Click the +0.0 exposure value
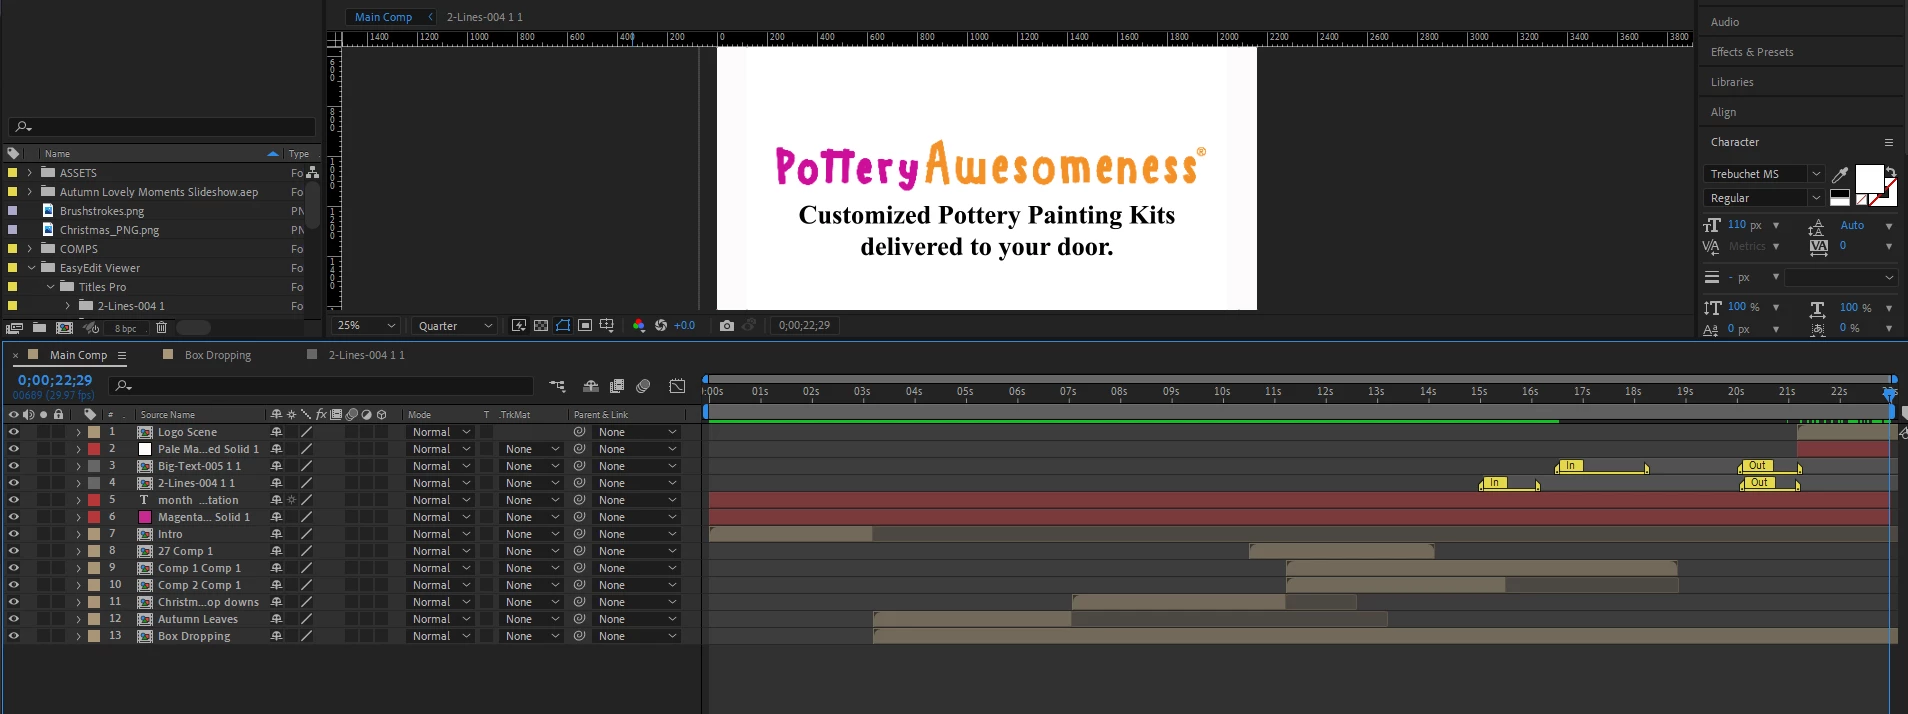Screen dimensions: 1908x714 (684, 325)
